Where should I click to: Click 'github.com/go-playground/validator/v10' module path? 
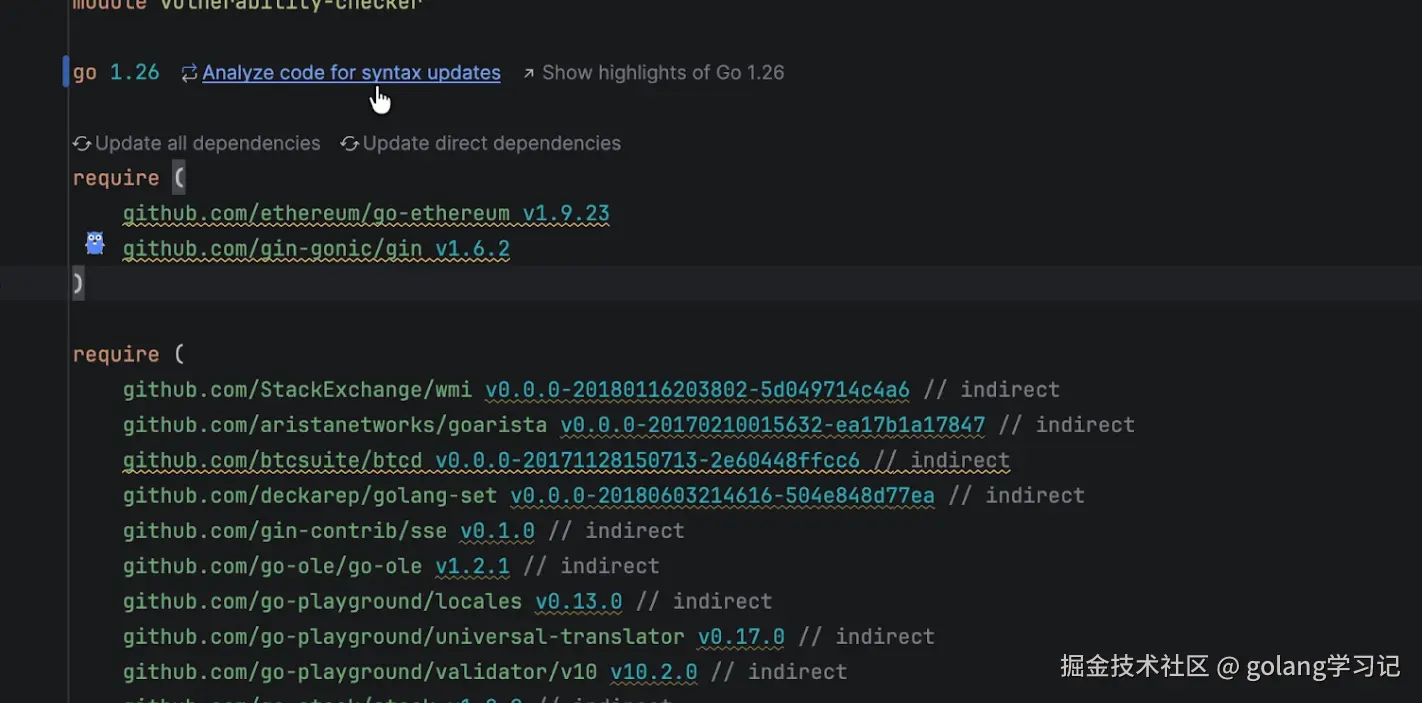360,672
